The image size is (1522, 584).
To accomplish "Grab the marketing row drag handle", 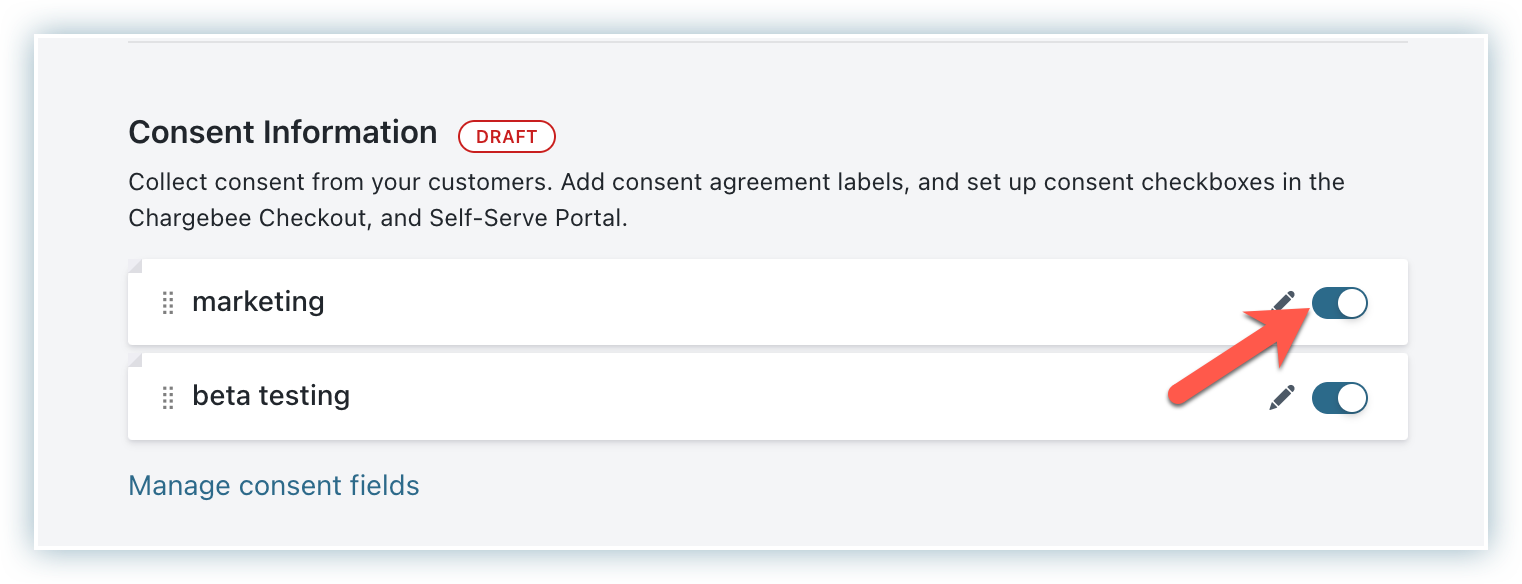I will click(168, 302).
